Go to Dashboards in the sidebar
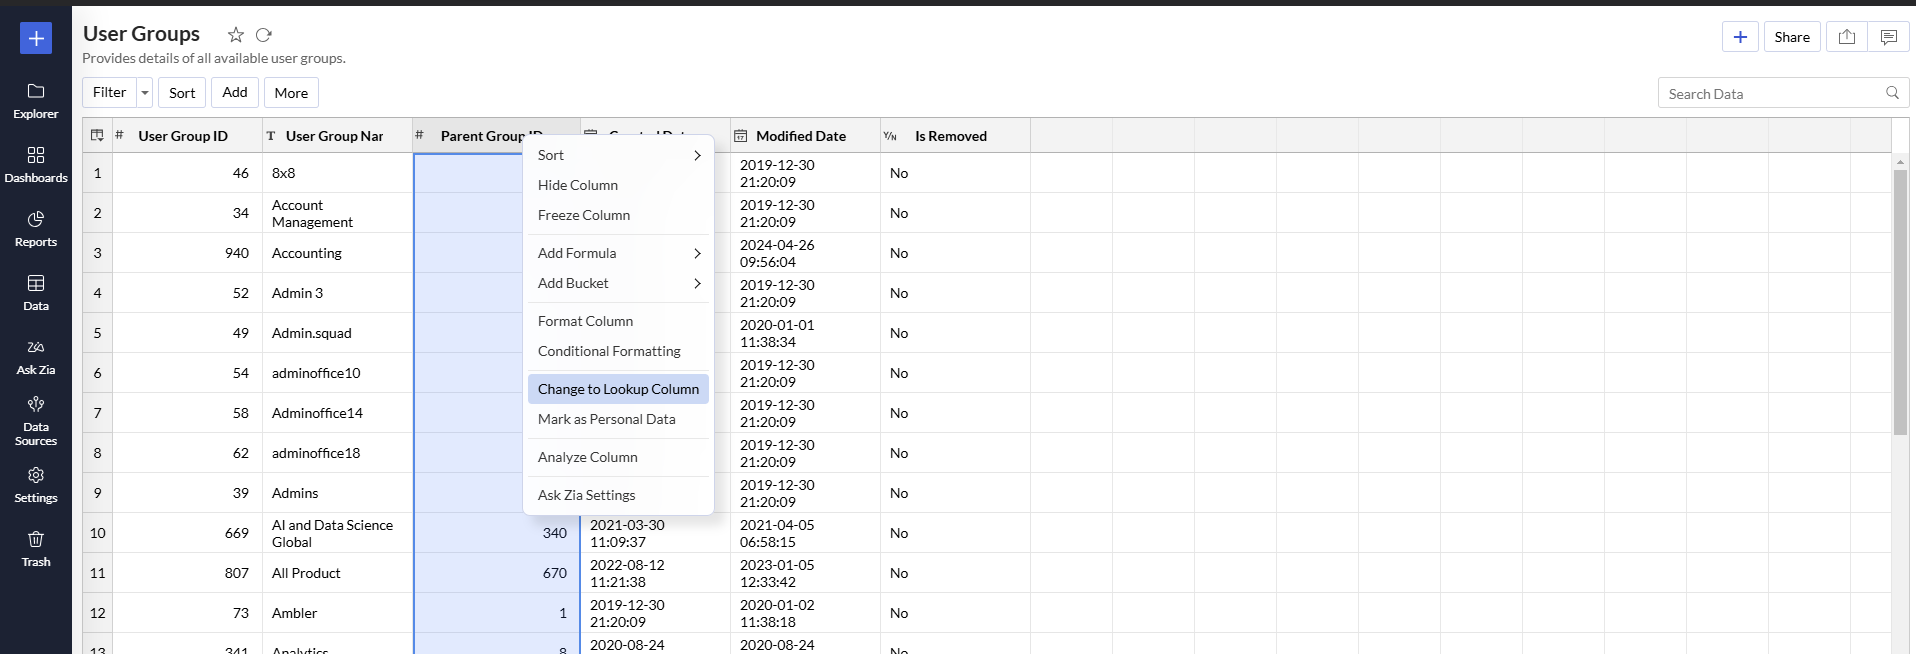This screenshot has height=654, width=1916. (x=36, y=164)
